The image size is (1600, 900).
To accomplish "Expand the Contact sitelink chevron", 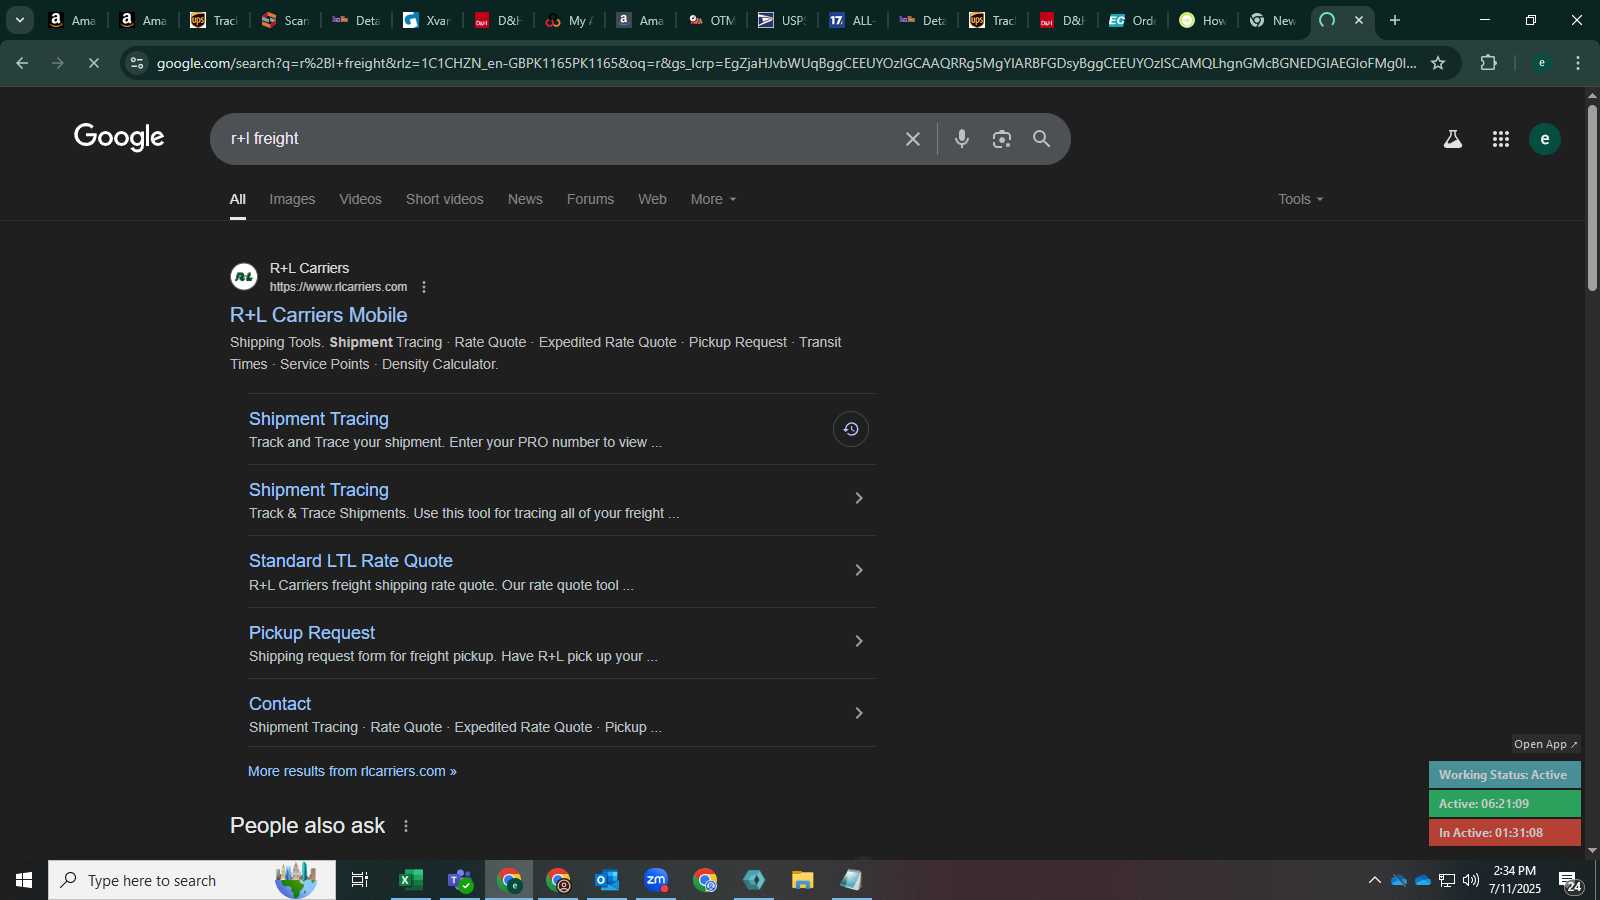I will pos(859,713).
